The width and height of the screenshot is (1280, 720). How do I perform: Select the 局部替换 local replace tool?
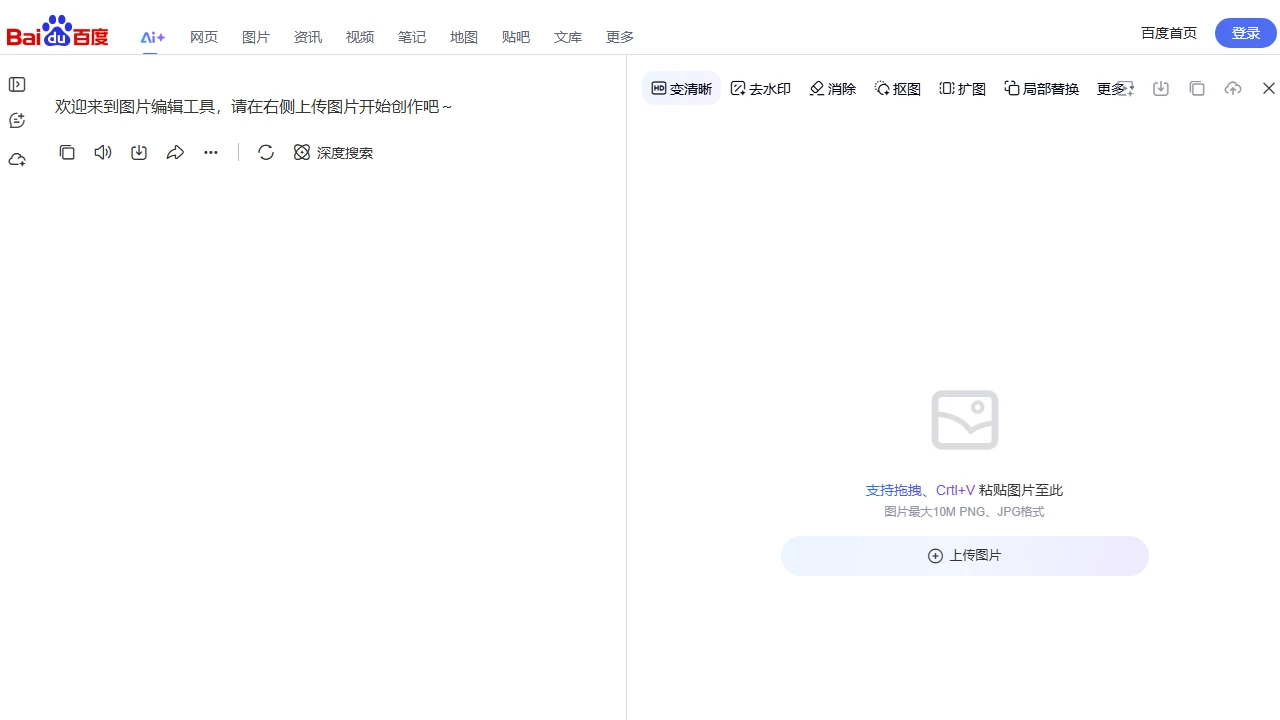point(1040,88)
